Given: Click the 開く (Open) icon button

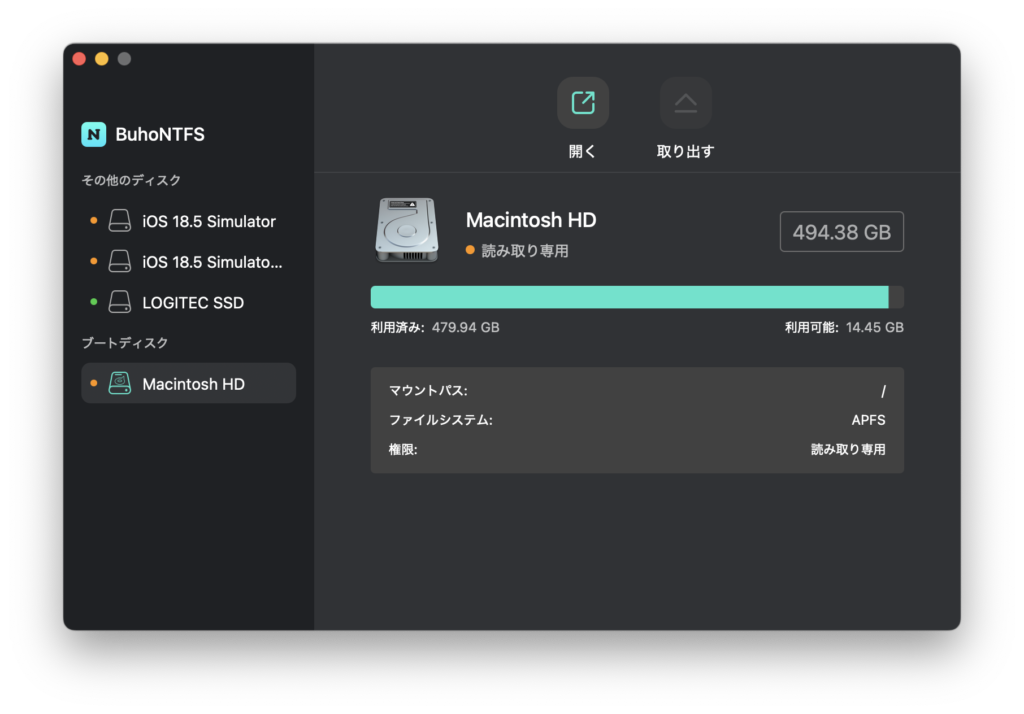Looking at the screenshot, I should tap(583, 103).
